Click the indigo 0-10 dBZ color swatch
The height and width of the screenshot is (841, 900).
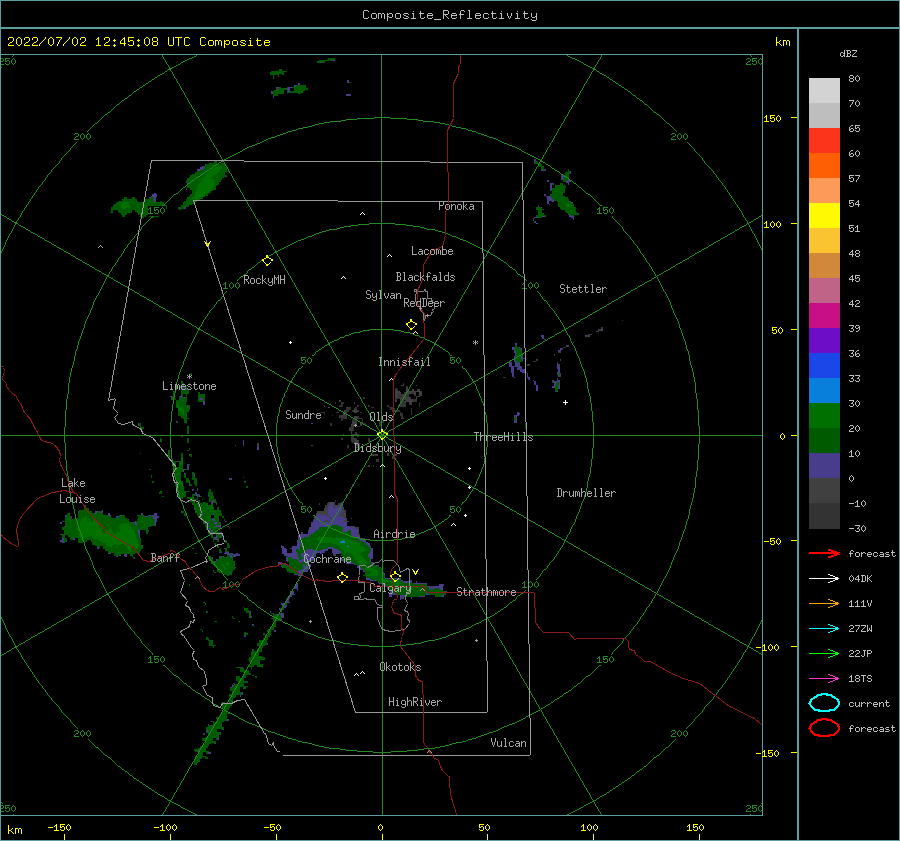824,466
